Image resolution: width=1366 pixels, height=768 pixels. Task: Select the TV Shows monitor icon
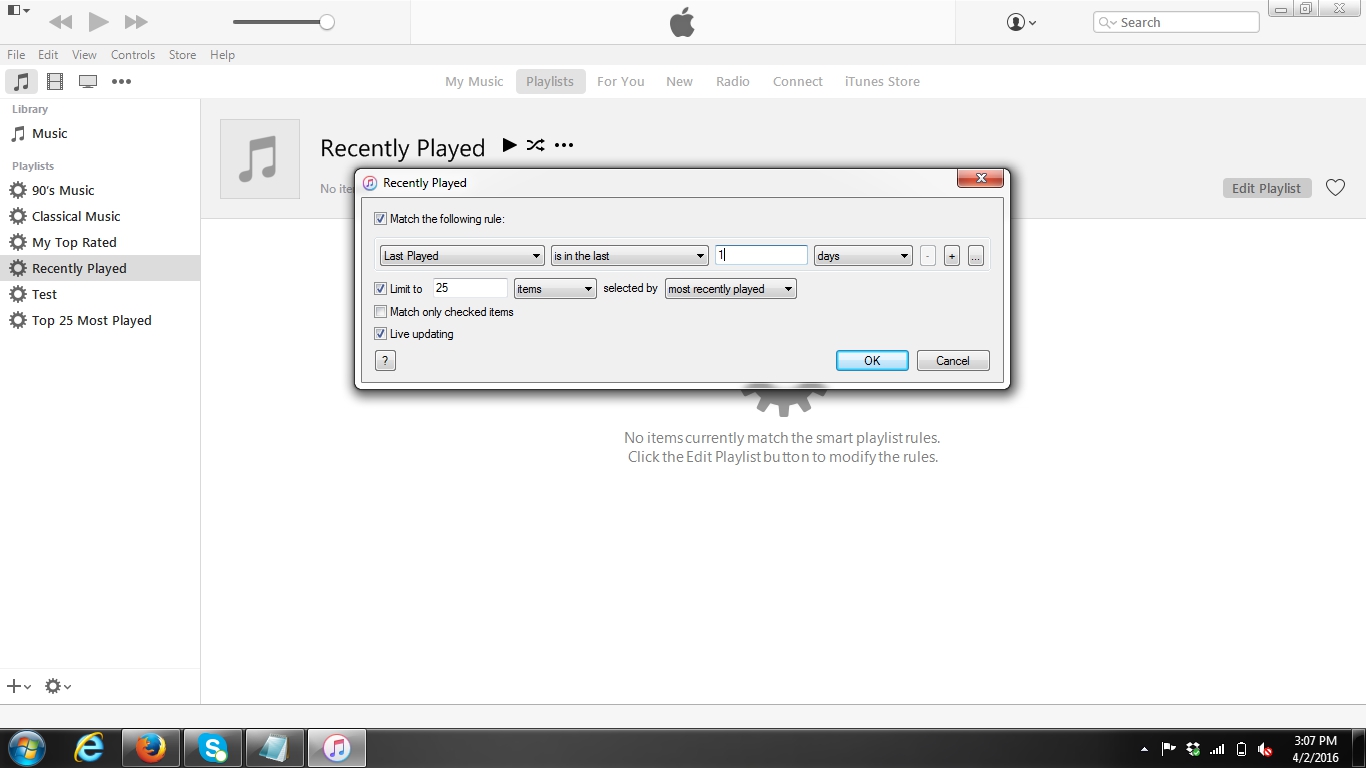click(88, 81)
